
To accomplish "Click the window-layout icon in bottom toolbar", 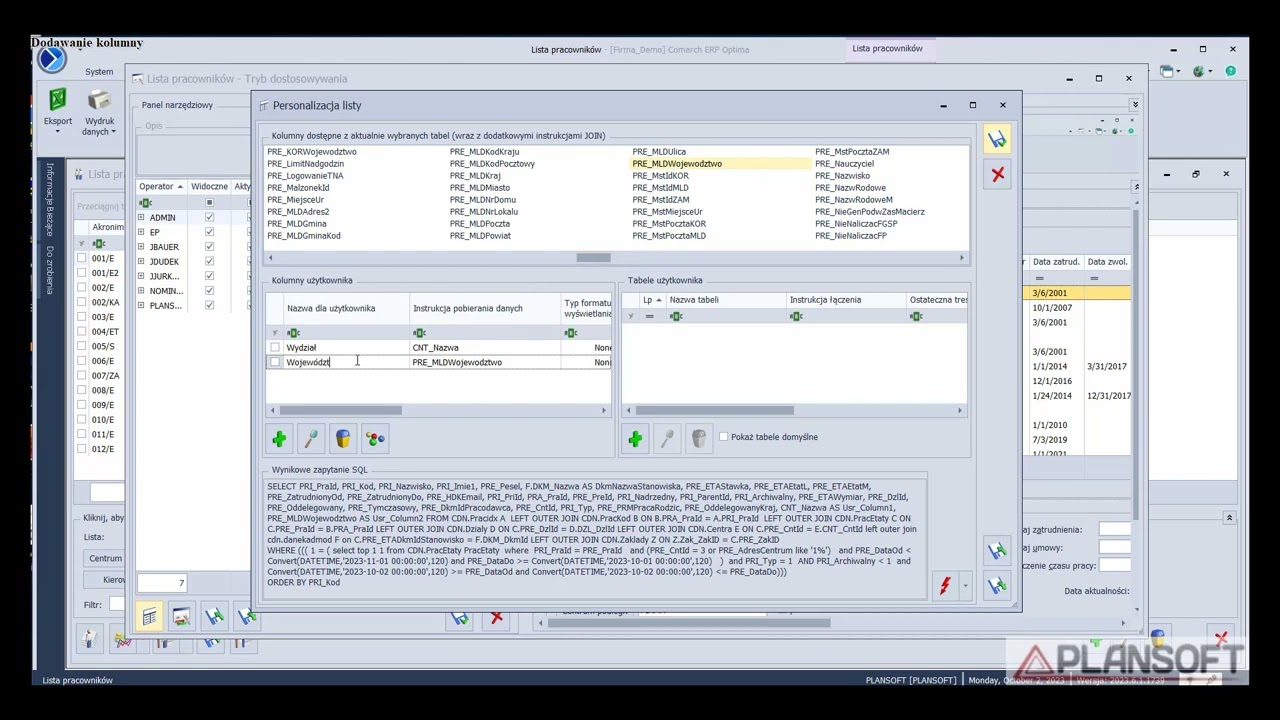I will click(x=181, y=617).
